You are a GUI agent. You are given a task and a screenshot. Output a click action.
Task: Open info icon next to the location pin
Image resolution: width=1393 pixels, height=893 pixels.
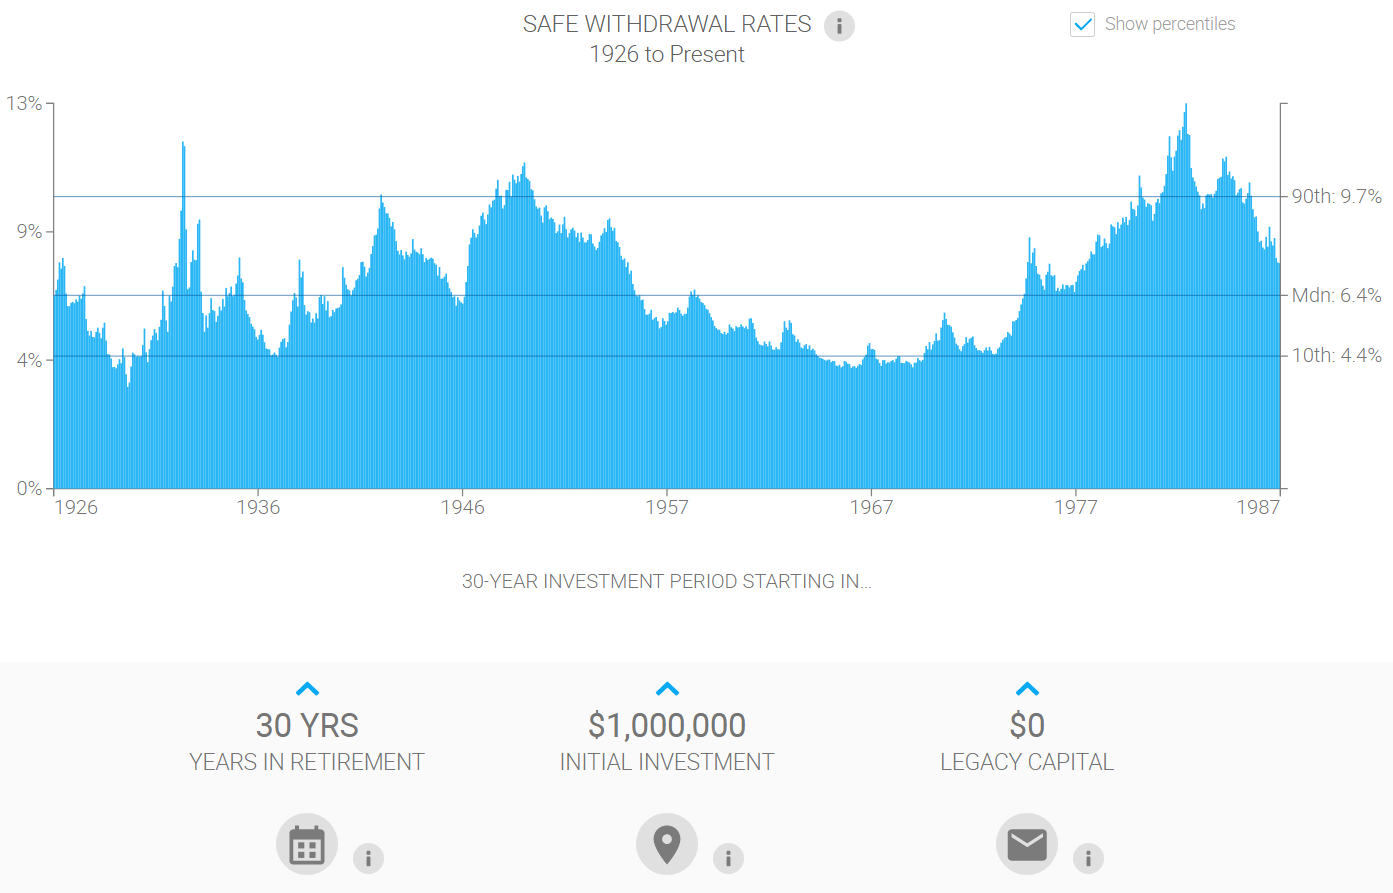click(x=728, y=858)
